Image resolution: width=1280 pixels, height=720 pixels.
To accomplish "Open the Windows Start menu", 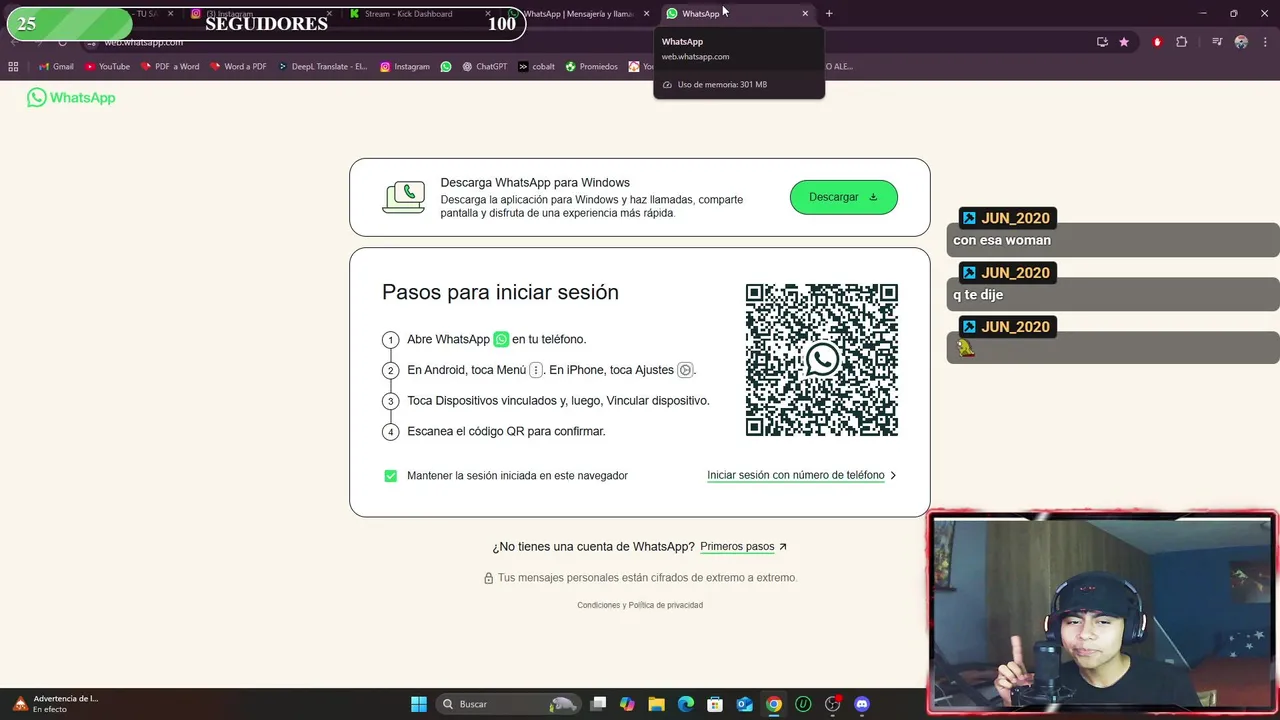I will tap(419, 704).
